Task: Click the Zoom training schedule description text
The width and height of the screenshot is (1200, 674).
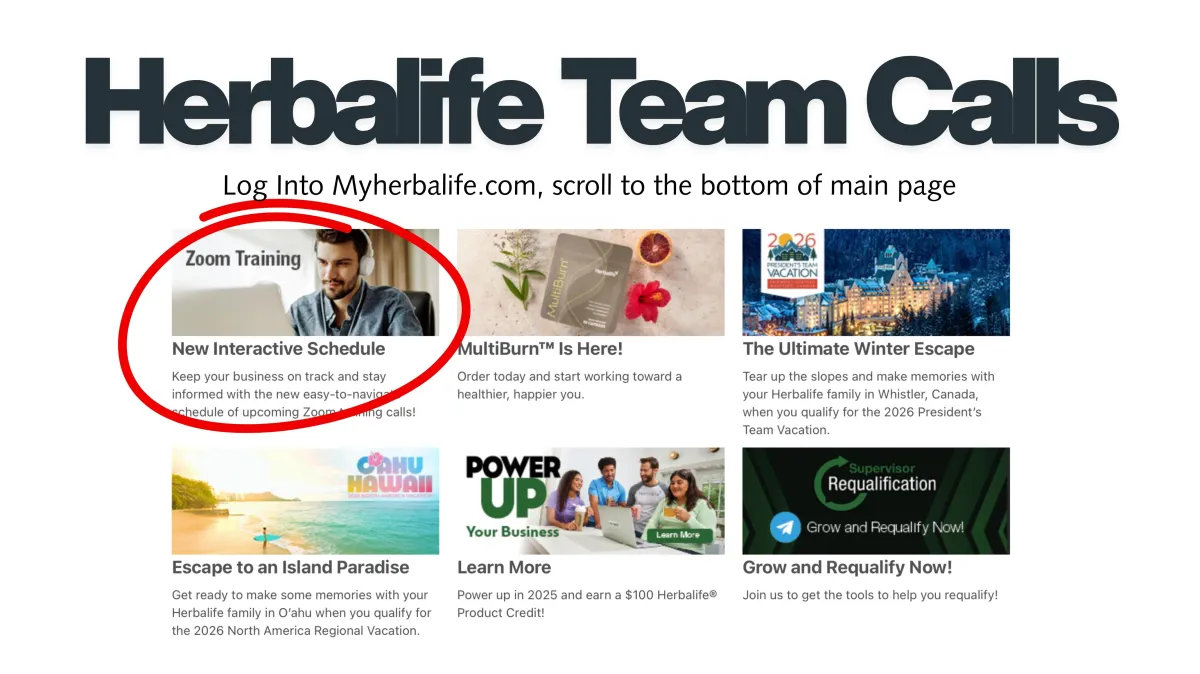Action: point(294,394)
